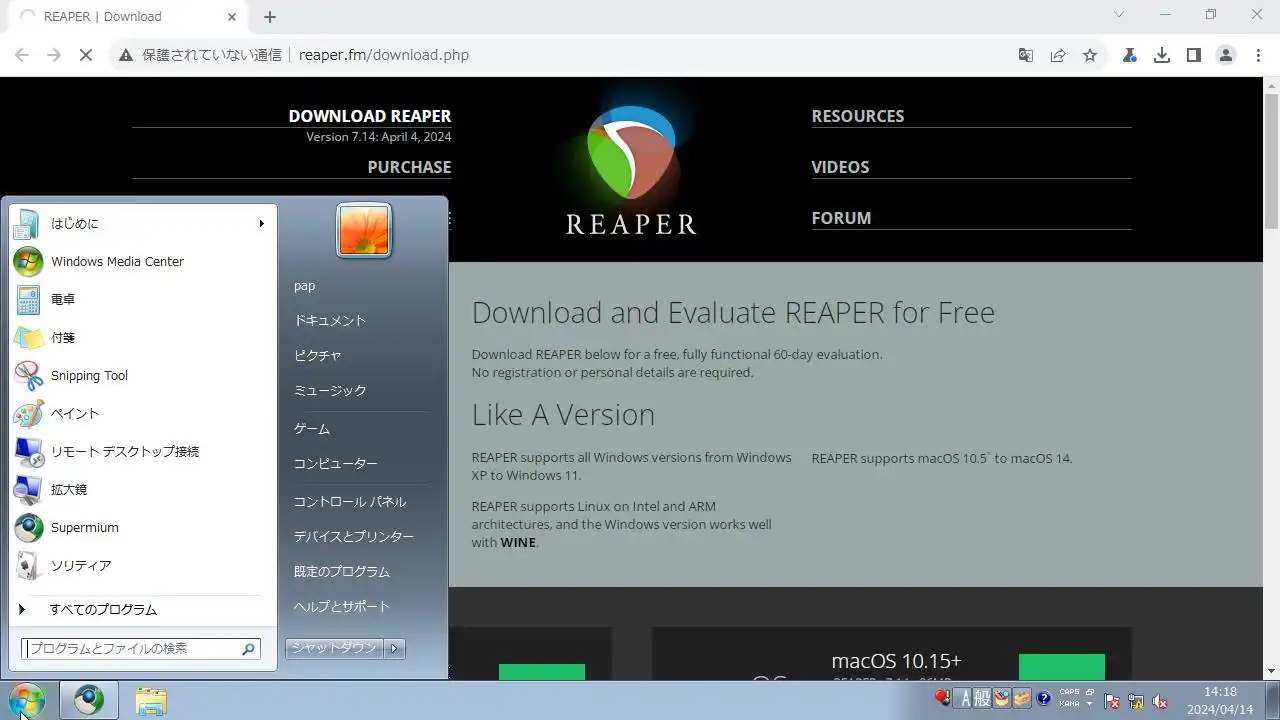
Task: Open FORUM link on REAPER site
Action: [841, 218]
